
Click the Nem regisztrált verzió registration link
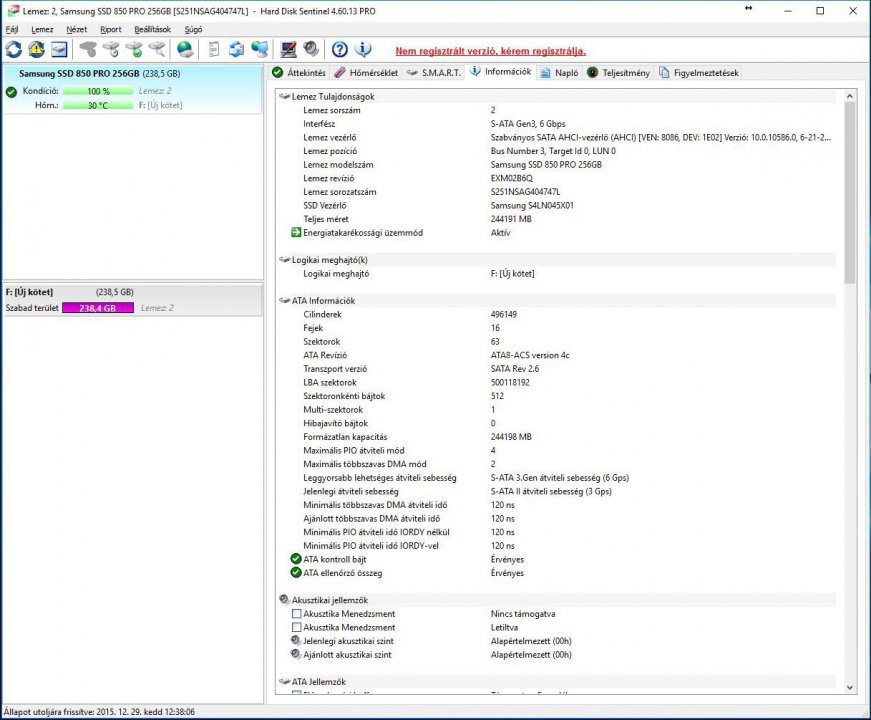(490, 51)
